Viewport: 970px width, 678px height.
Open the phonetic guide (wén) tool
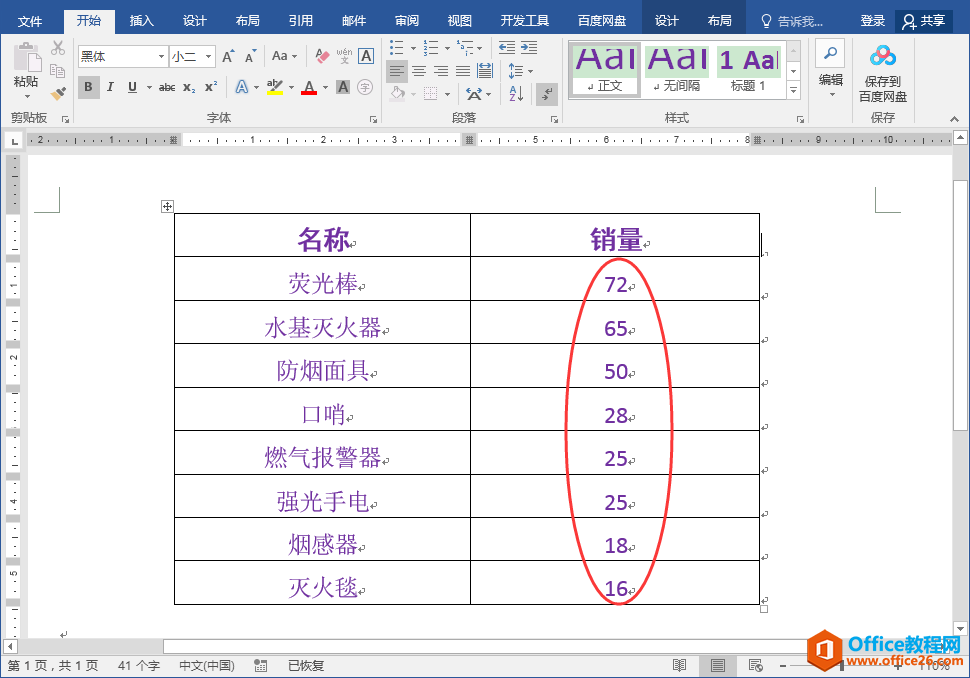(344, 56)
